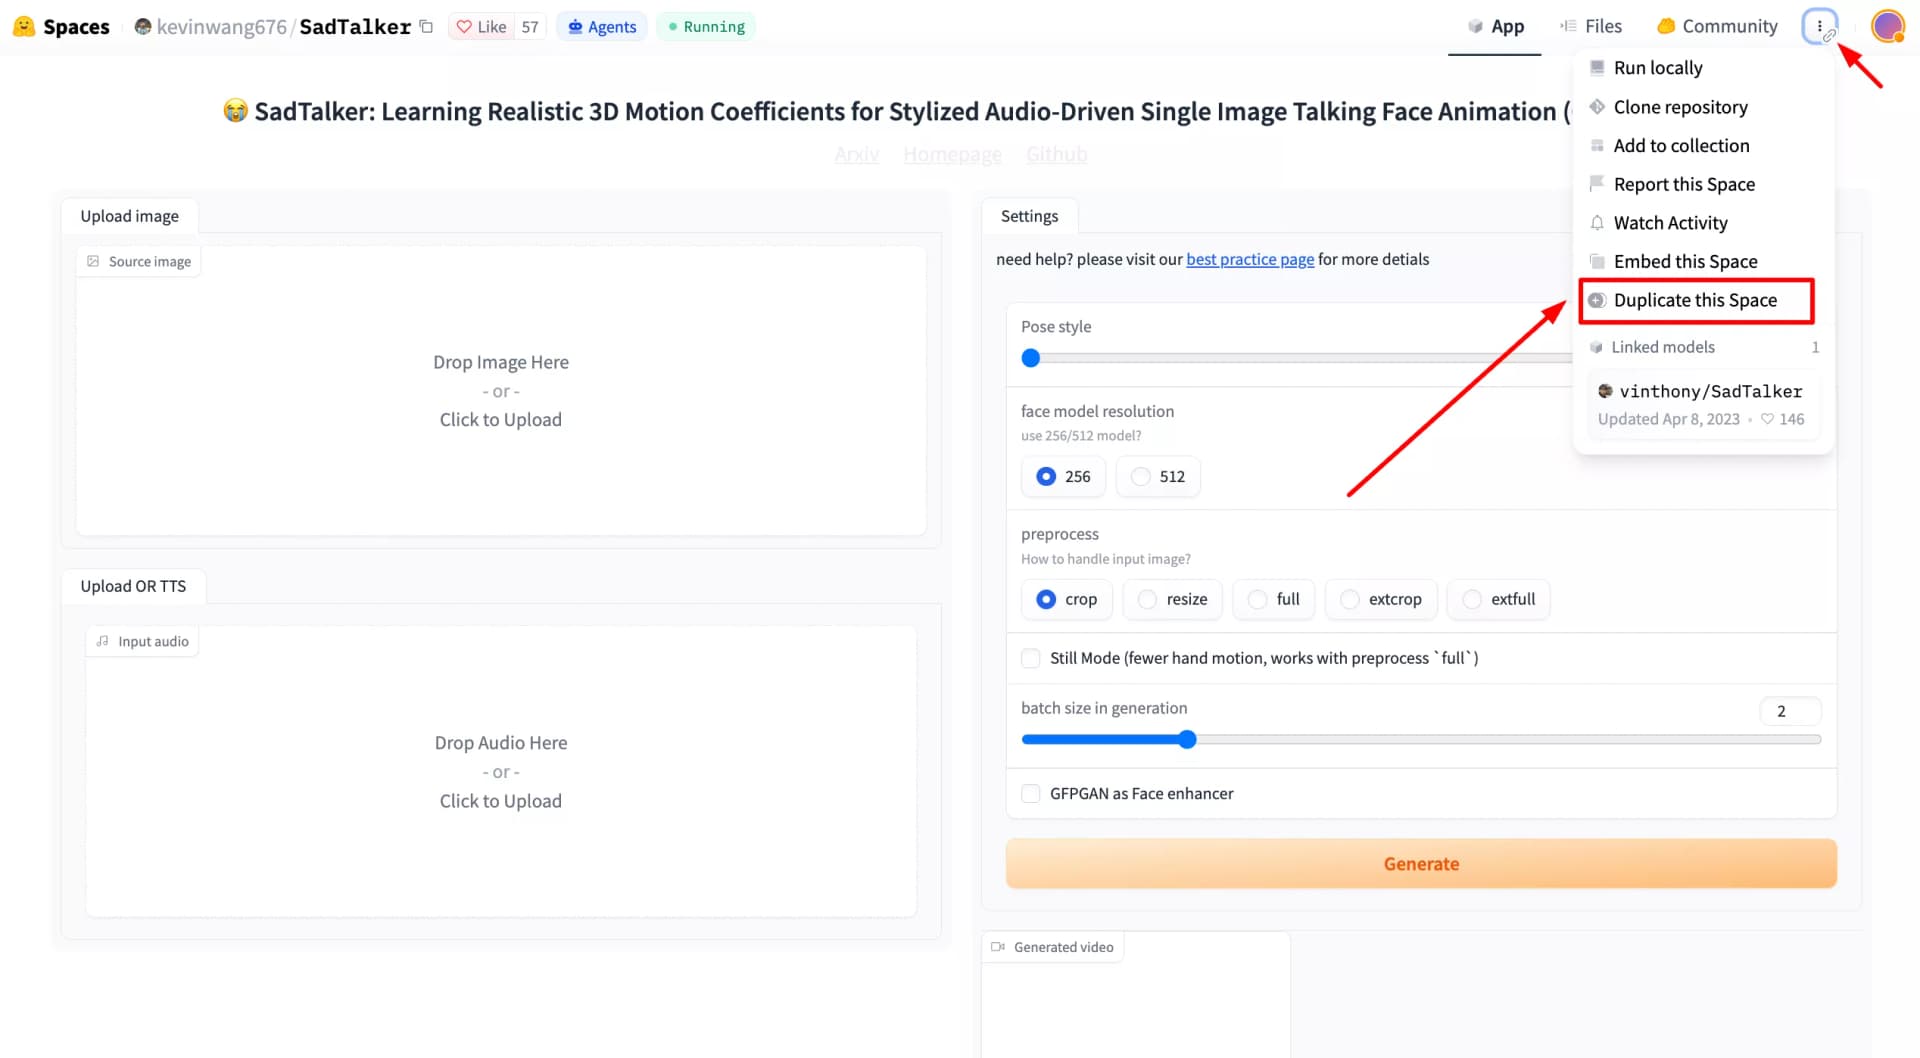Click the orange Generate button
Screen dimensions: 1920x1058
click(1421, 864)
